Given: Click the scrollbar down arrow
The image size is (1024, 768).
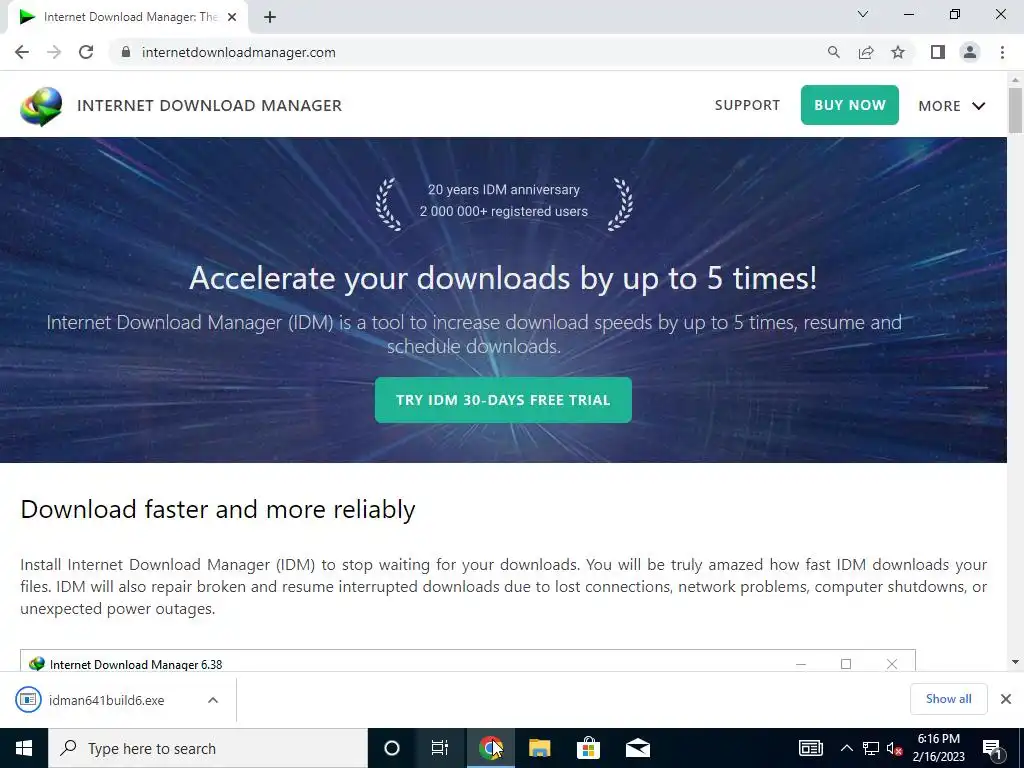Looking at the screenshot, I should pos(1015,662).
